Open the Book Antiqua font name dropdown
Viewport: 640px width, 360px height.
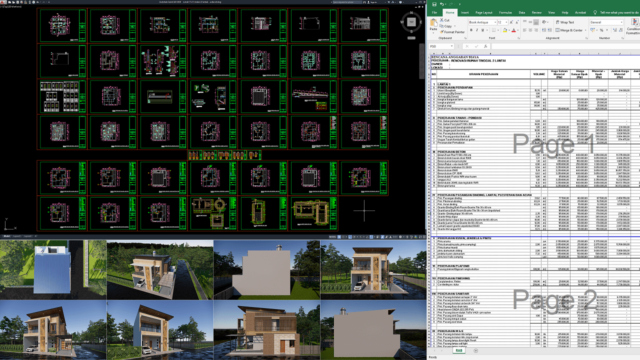click(x=496, y=22)
